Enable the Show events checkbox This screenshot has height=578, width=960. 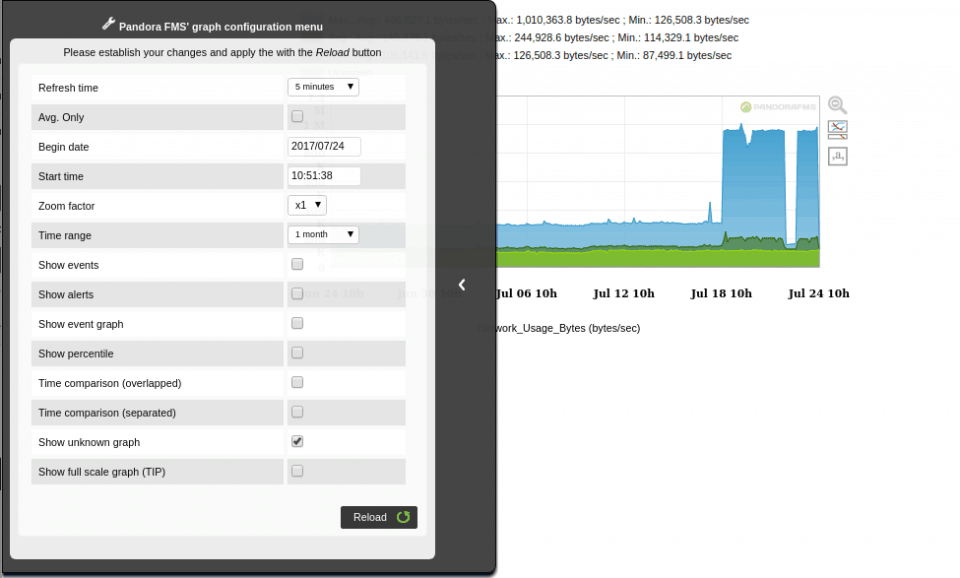click(x=297, y=264)
